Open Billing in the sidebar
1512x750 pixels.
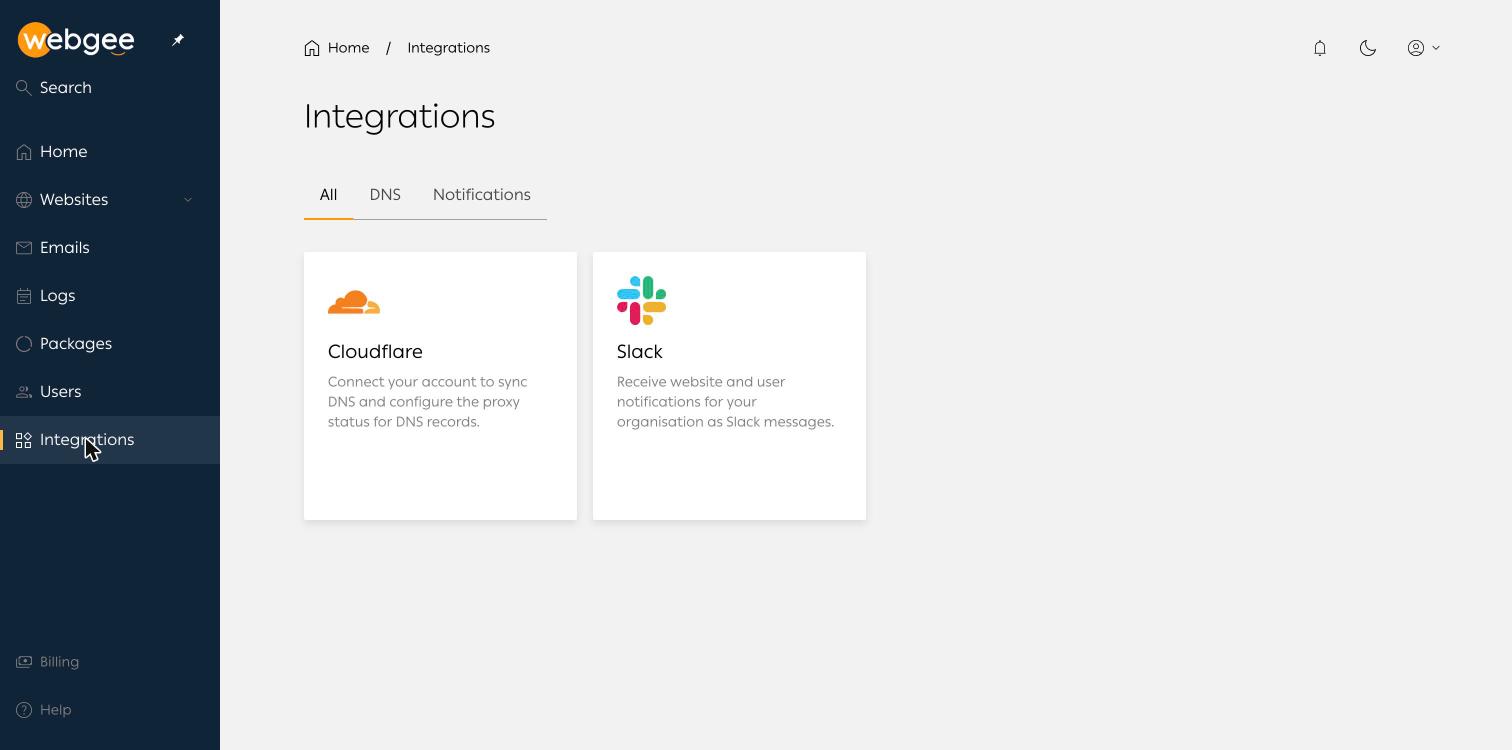coord(110,662)
